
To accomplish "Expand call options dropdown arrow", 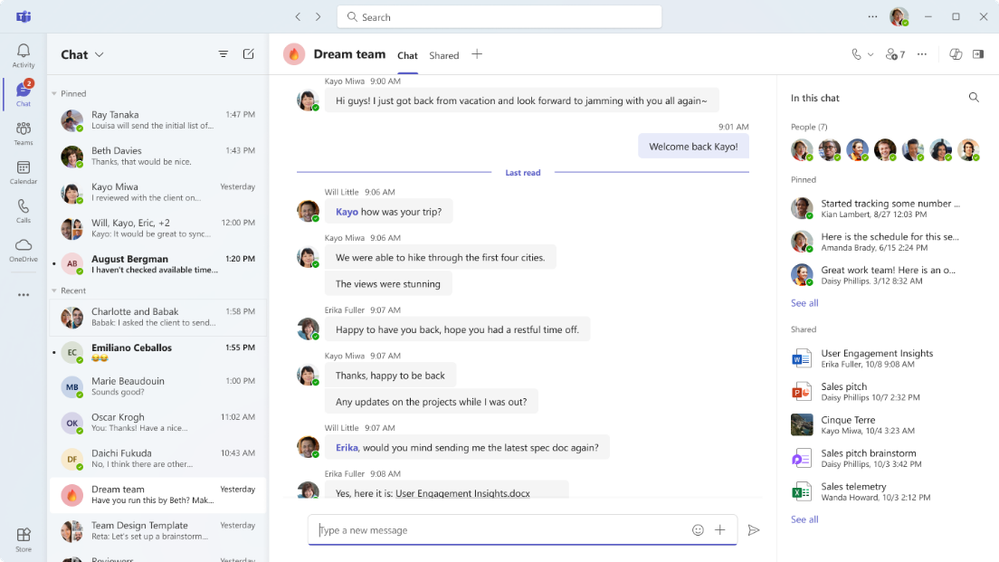I will point(870,55).
